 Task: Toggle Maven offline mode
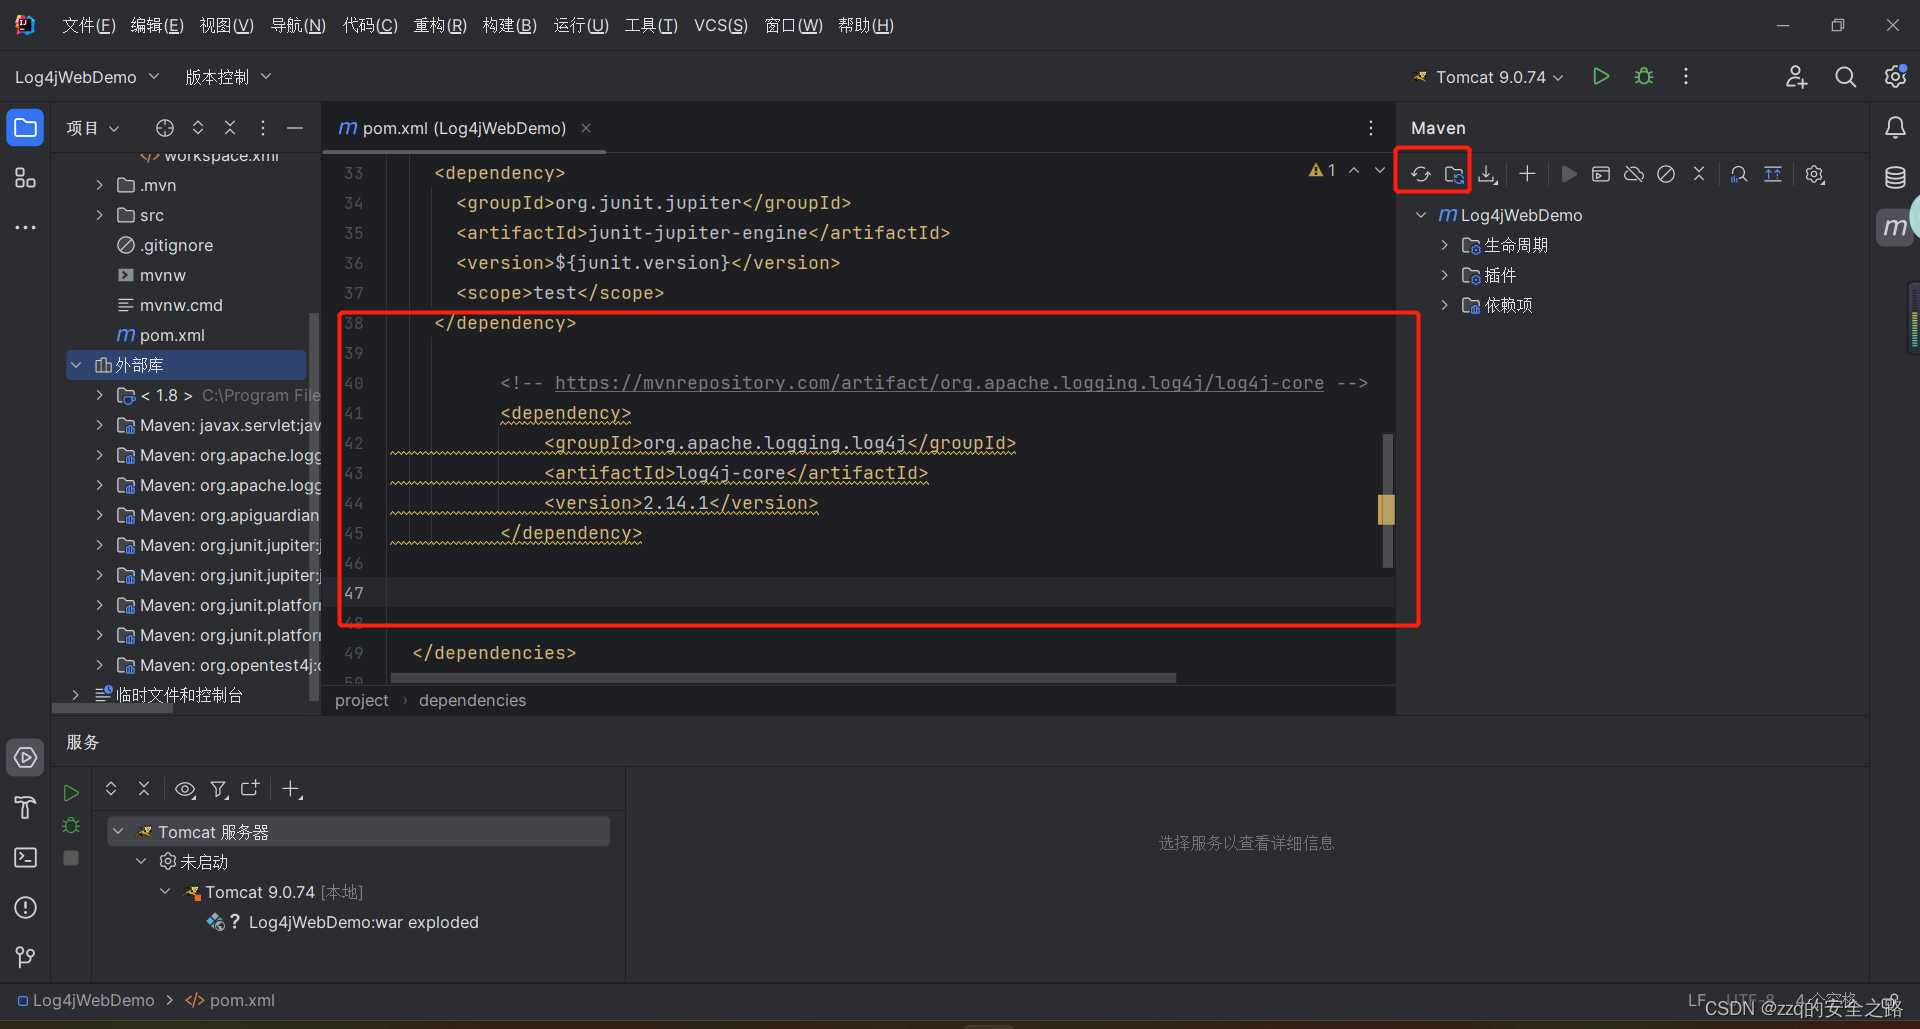[x=1634, y=174]
